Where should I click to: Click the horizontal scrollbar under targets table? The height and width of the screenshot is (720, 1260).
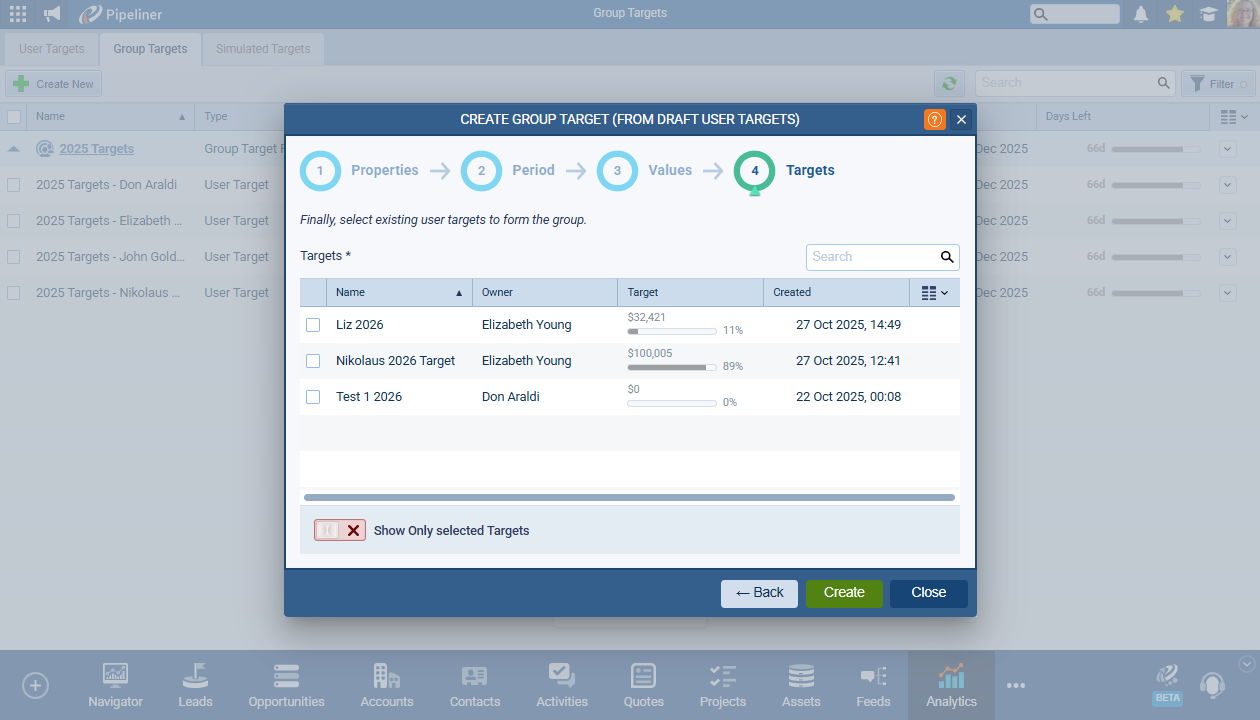tap(629, 497)
